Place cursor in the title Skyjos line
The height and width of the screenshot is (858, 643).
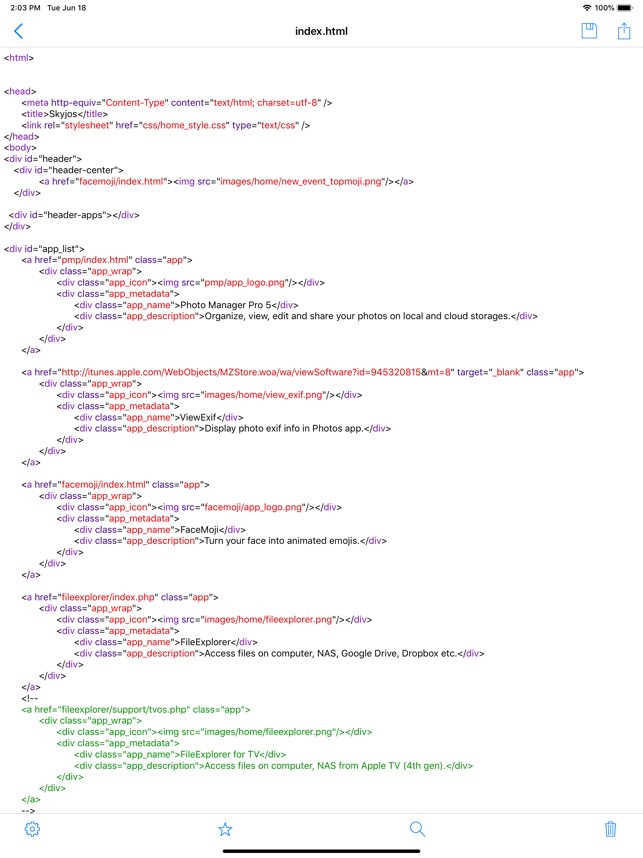pyautogui.click(x=65, y=114)
